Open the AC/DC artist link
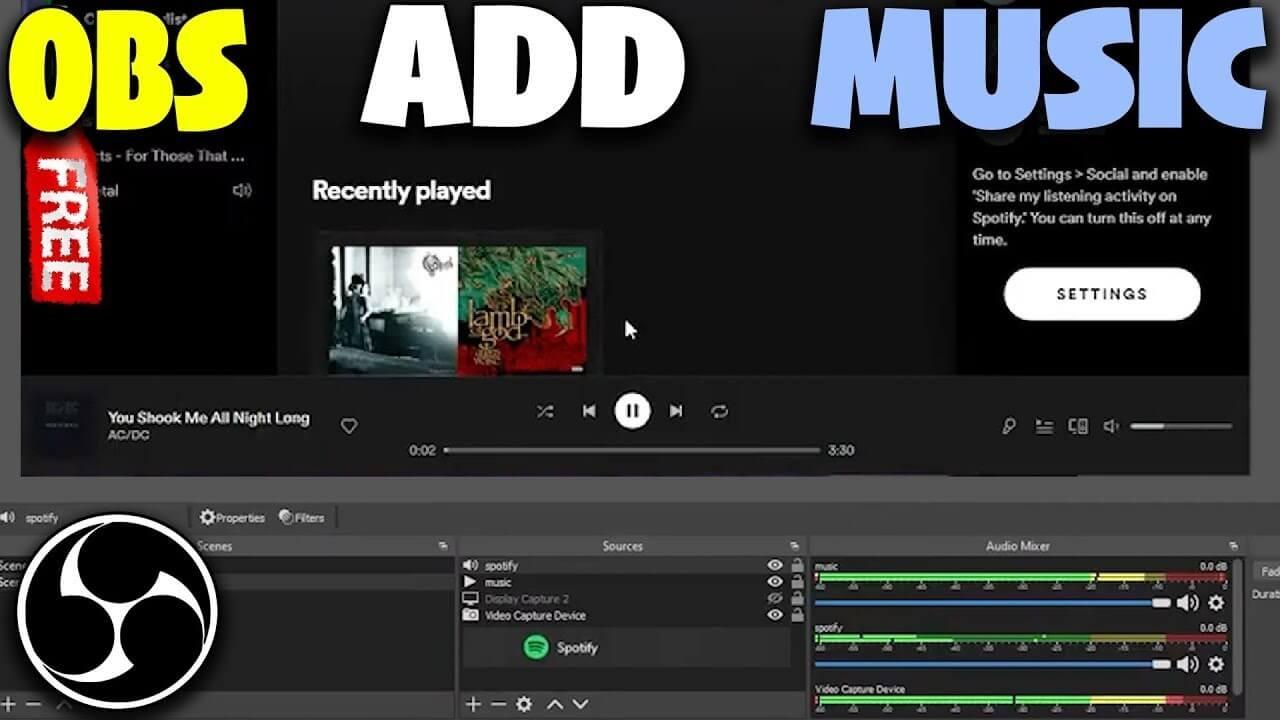The image size is (1280, 720). tap(129, 436)
